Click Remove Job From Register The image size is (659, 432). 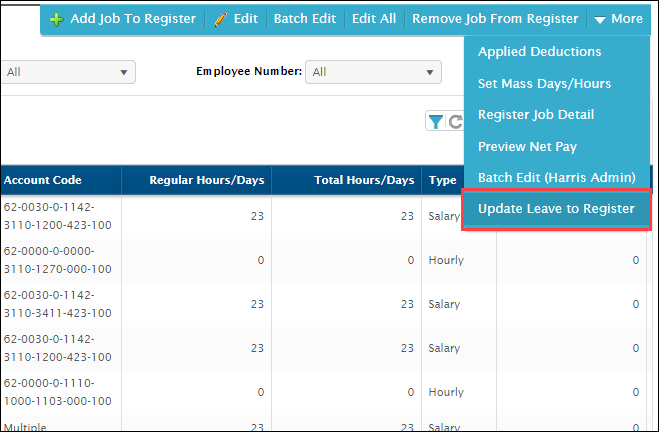(494, 19)
